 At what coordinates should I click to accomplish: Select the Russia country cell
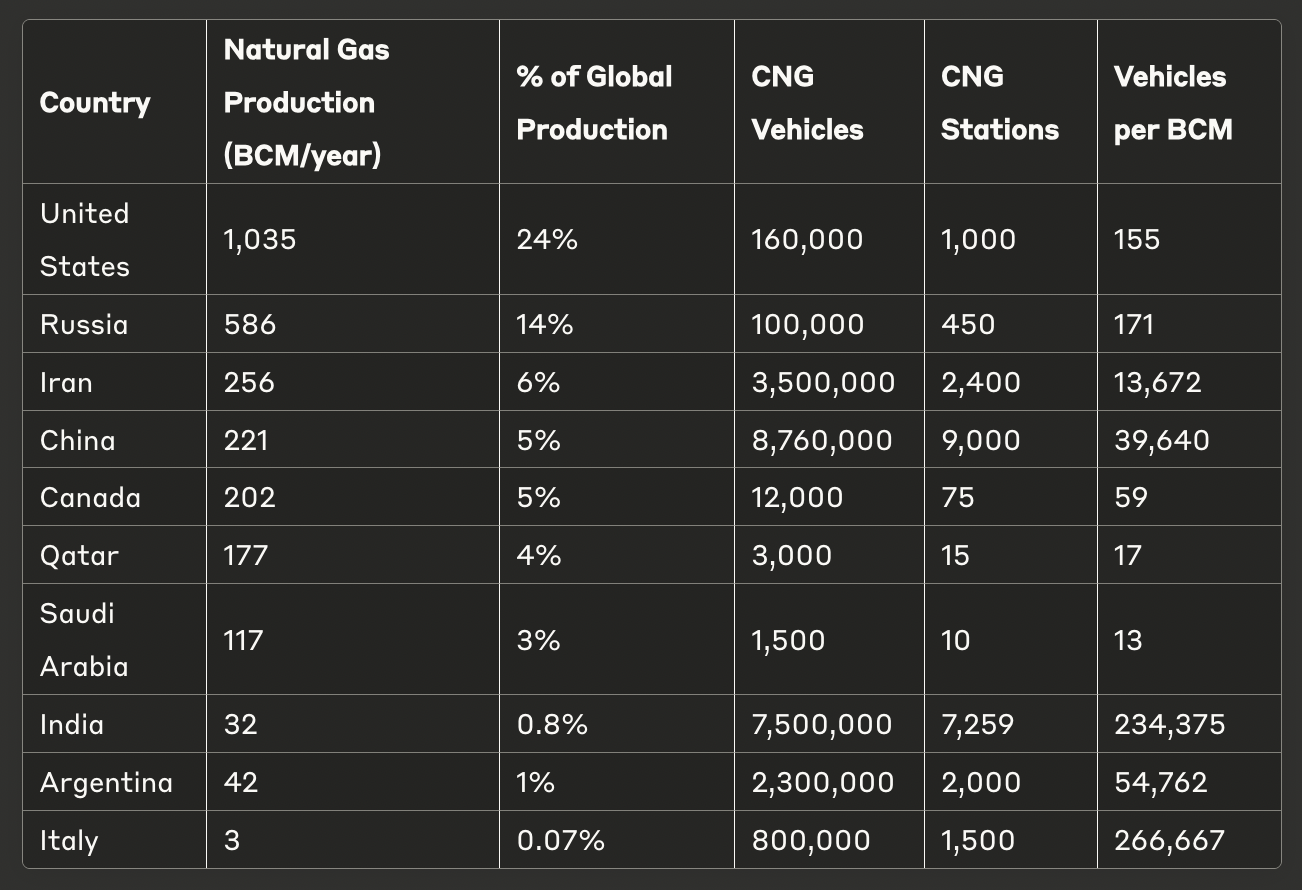pos(84,325)
